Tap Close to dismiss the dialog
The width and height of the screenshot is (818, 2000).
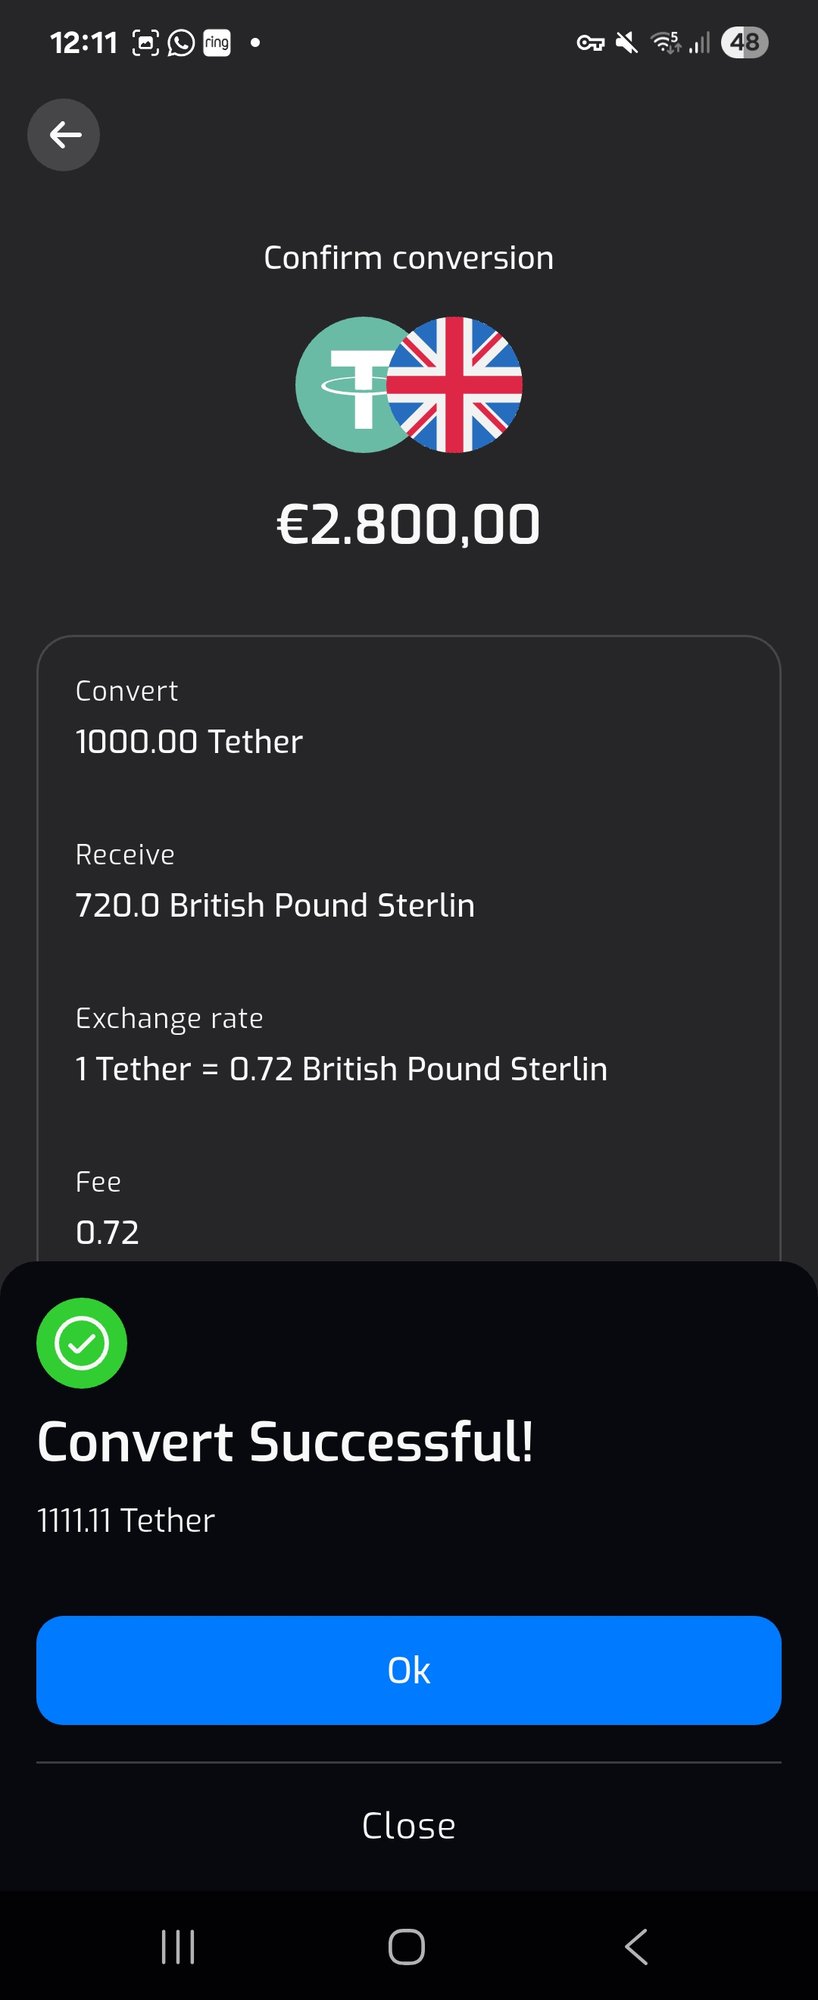pos(408,1826)
